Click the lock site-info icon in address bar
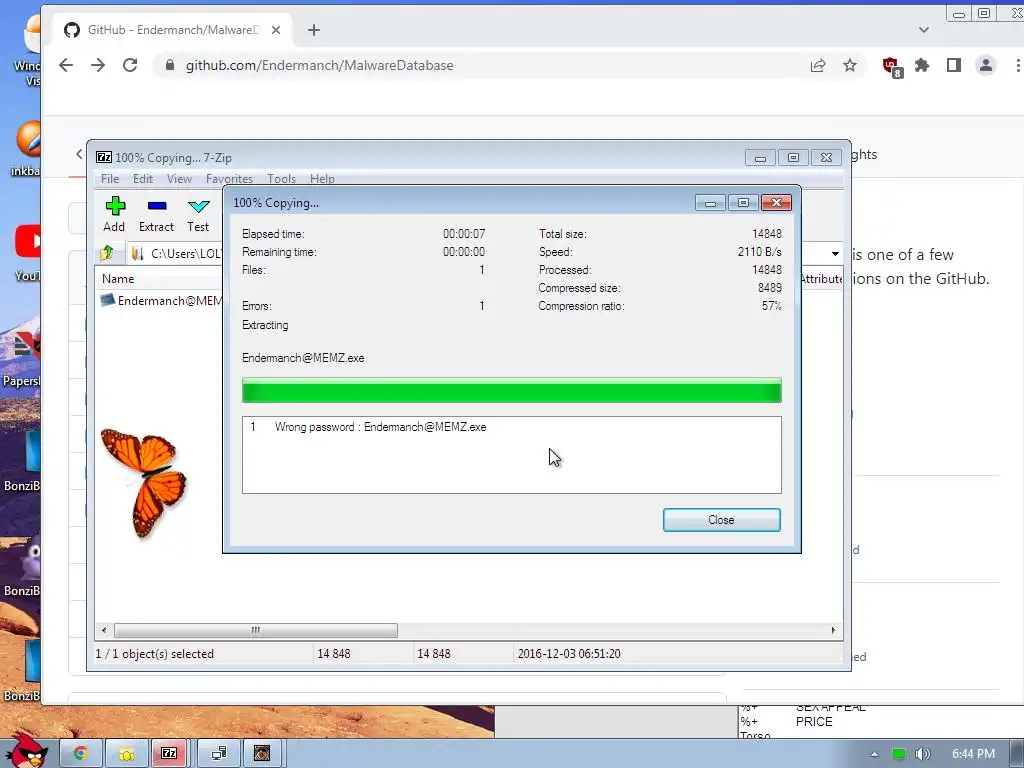This screenshot has height=768, width=1024. click(170, 65)
